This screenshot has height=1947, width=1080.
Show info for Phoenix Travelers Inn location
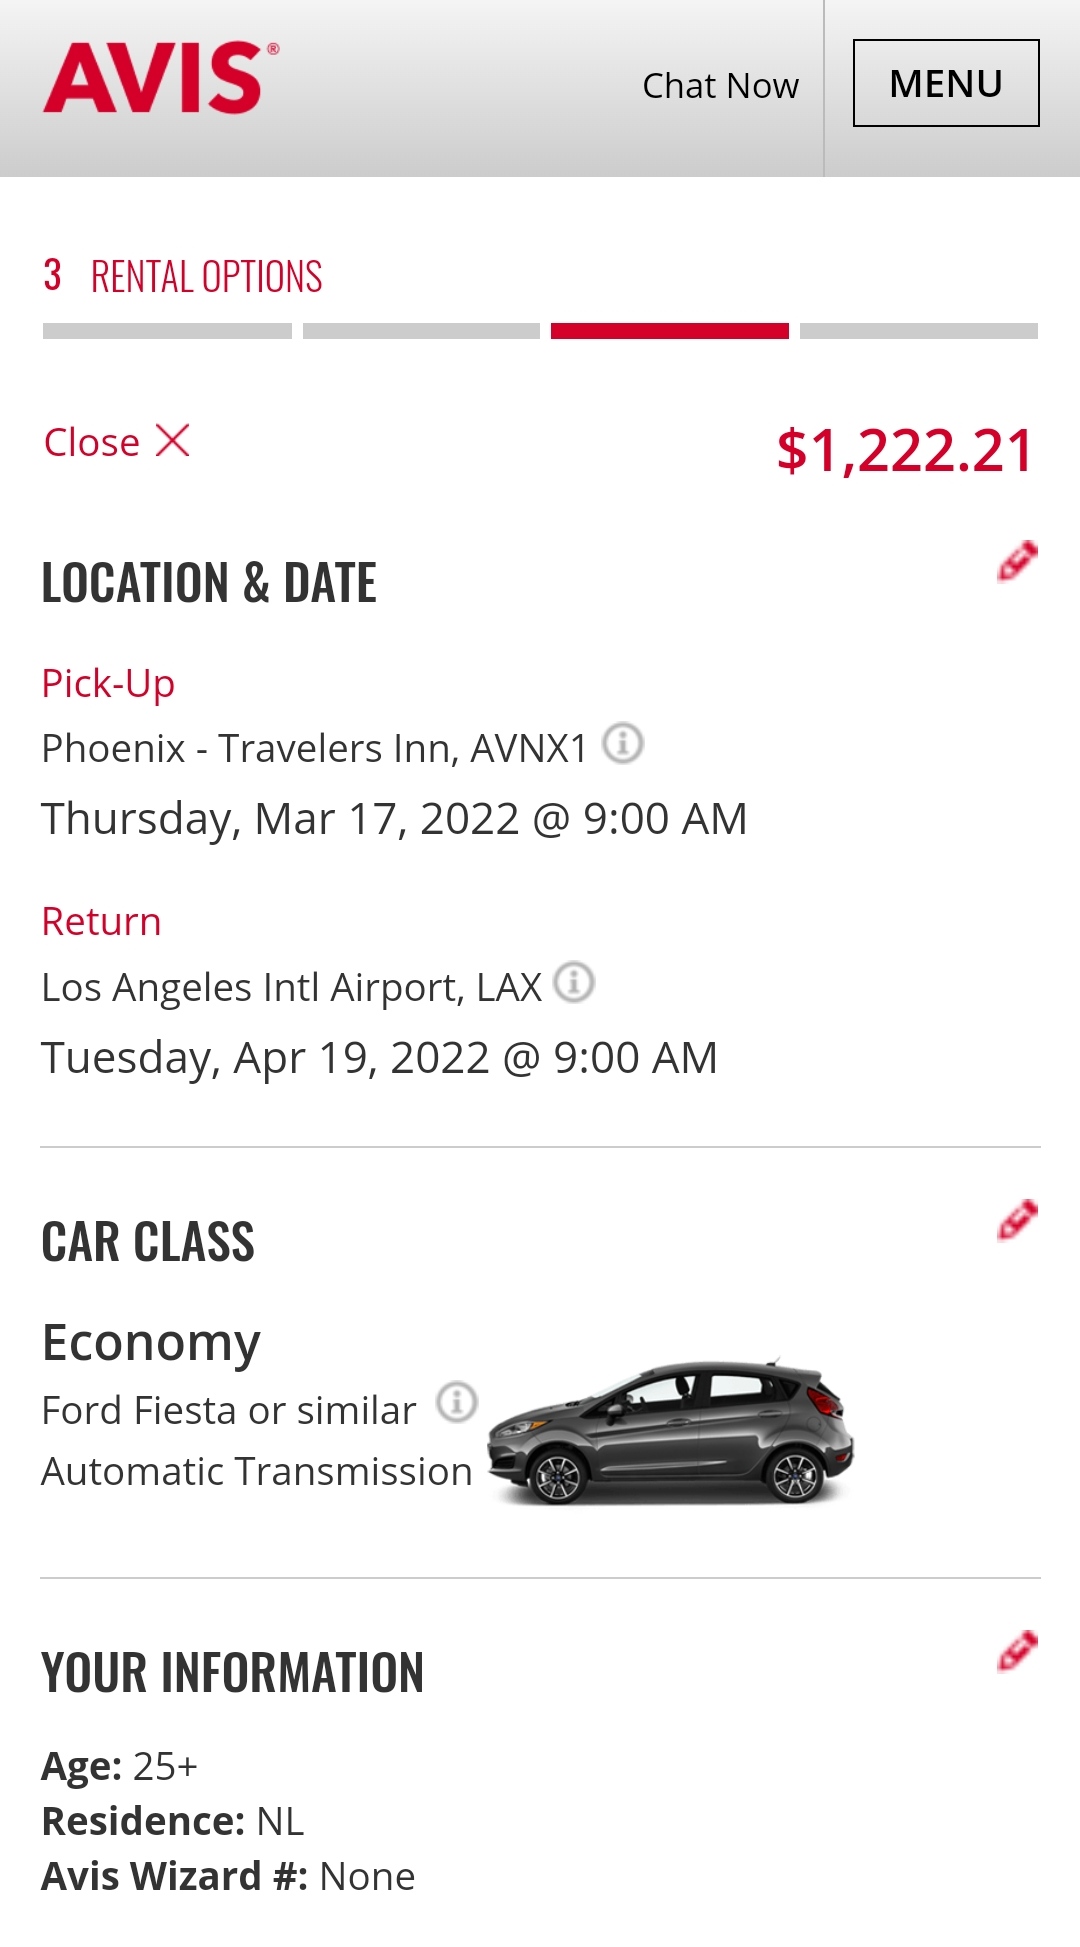tap(623, 744)
